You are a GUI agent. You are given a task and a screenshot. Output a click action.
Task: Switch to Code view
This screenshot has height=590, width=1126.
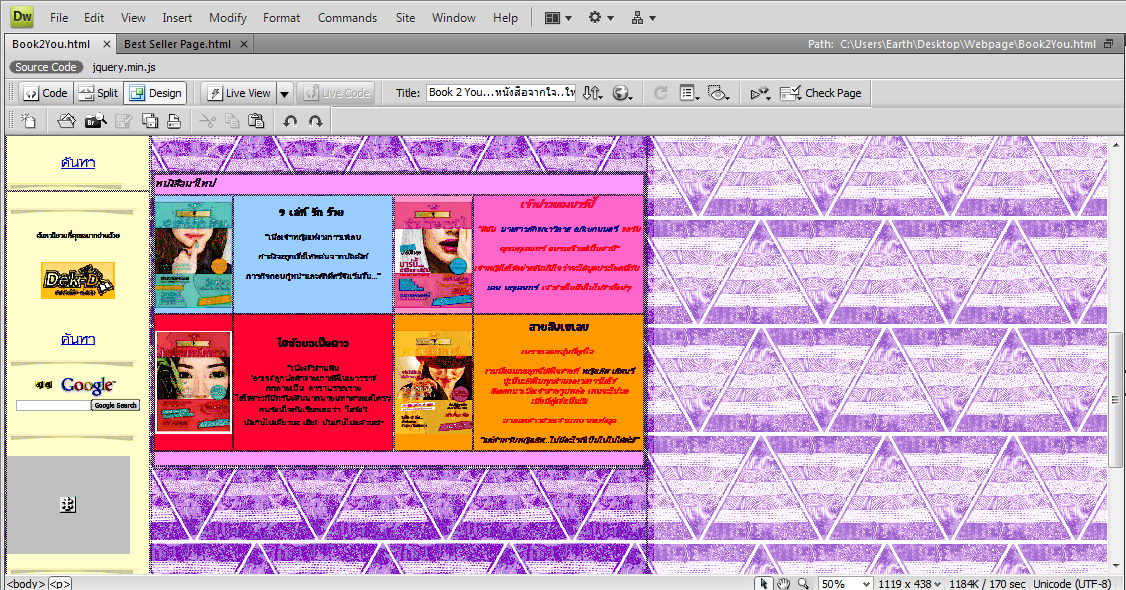click(45, 93)
